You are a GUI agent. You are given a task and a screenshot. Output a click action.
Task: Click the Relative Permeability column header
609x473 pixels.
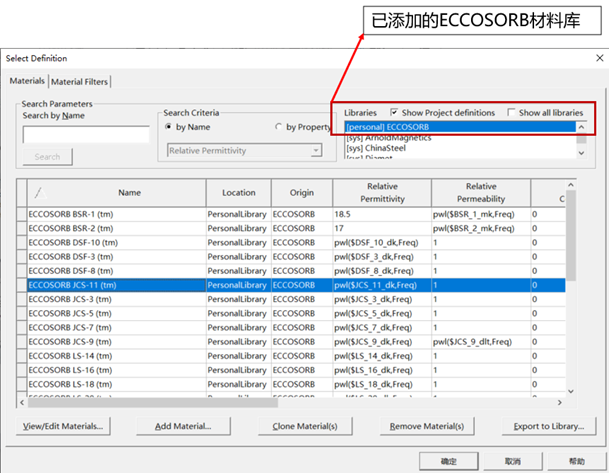481,193
